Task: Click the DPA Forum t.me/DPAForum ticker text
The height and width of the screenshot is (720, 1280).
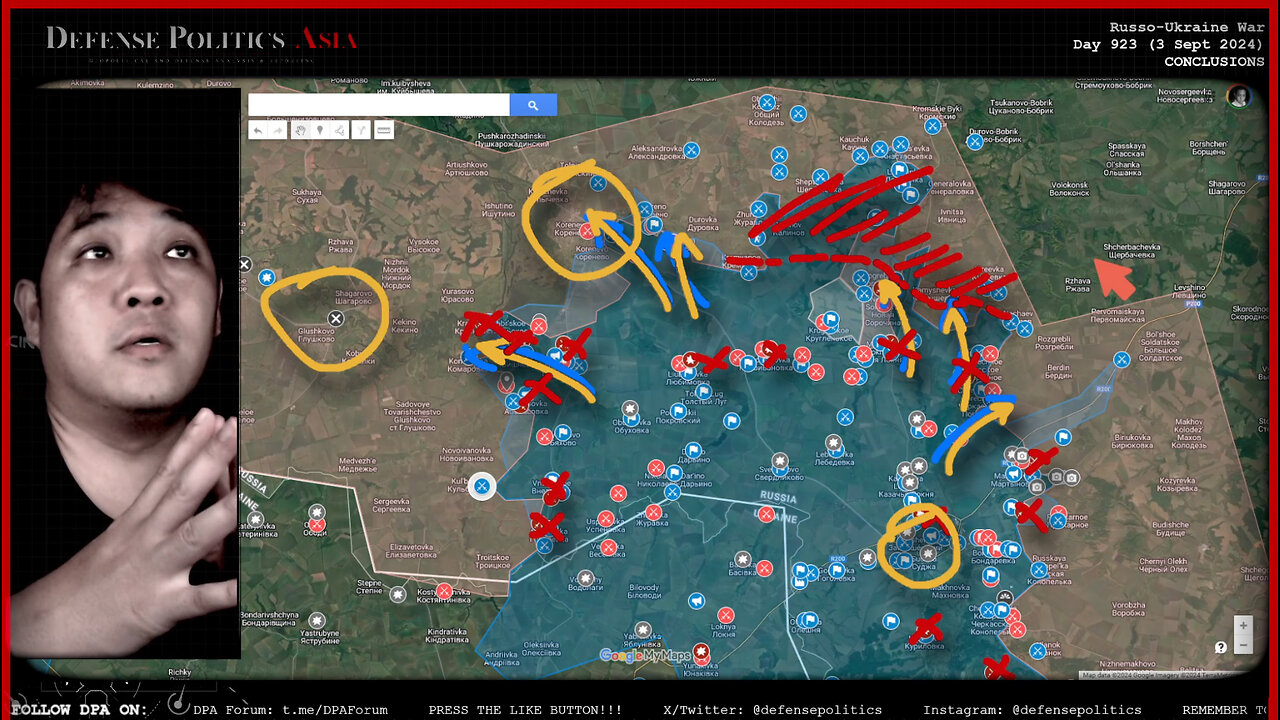Action: click(290, 710)
